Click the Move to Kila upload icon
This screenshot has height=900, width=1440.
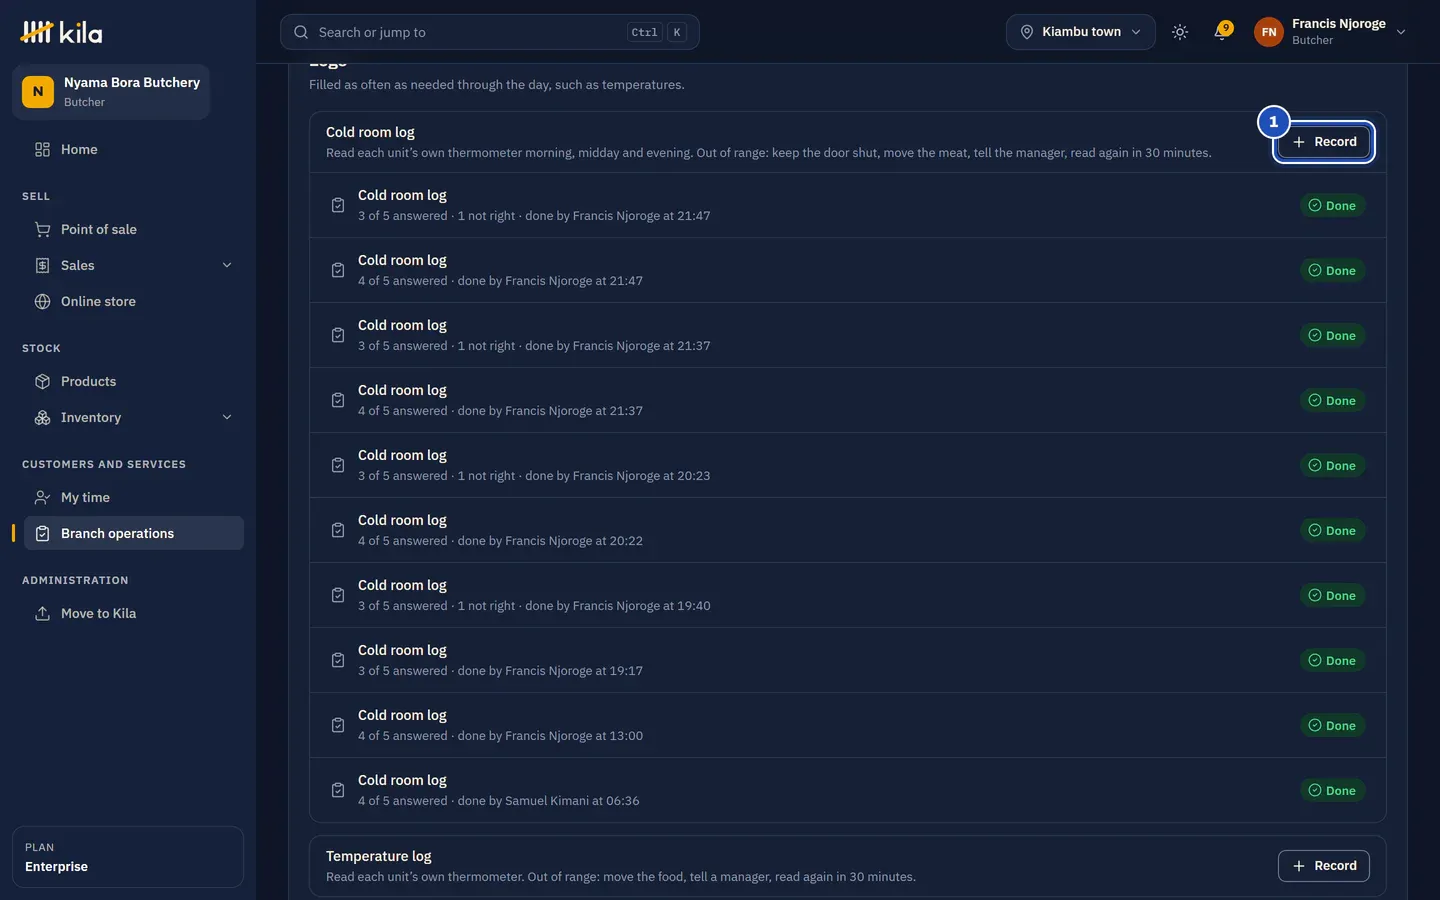[42, 613]
